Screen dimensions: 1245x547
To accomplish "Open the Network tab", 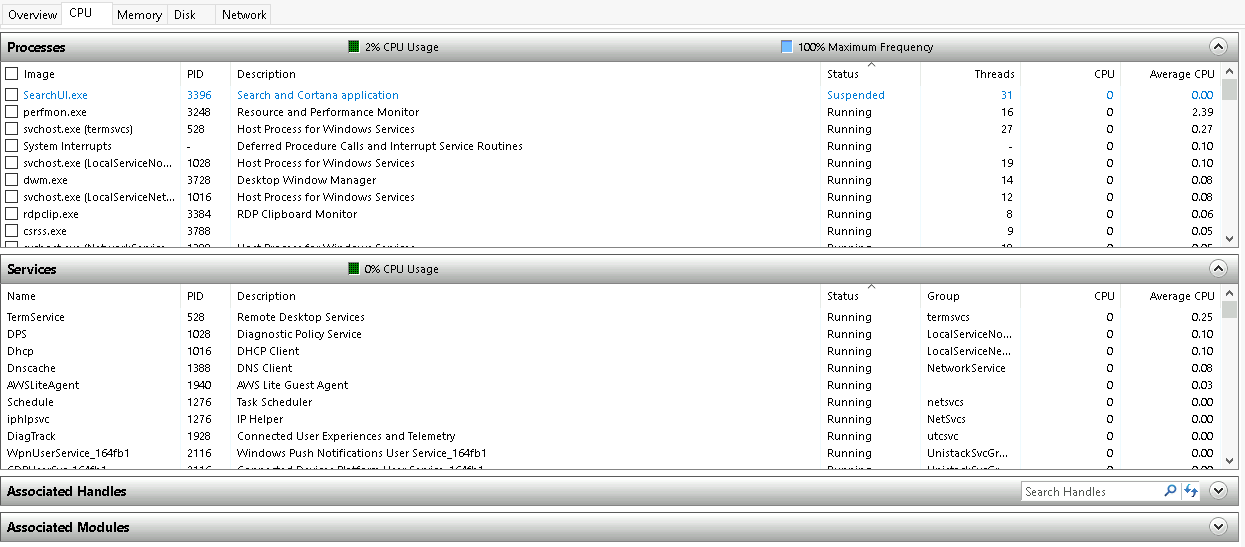I will pos(244,15).
